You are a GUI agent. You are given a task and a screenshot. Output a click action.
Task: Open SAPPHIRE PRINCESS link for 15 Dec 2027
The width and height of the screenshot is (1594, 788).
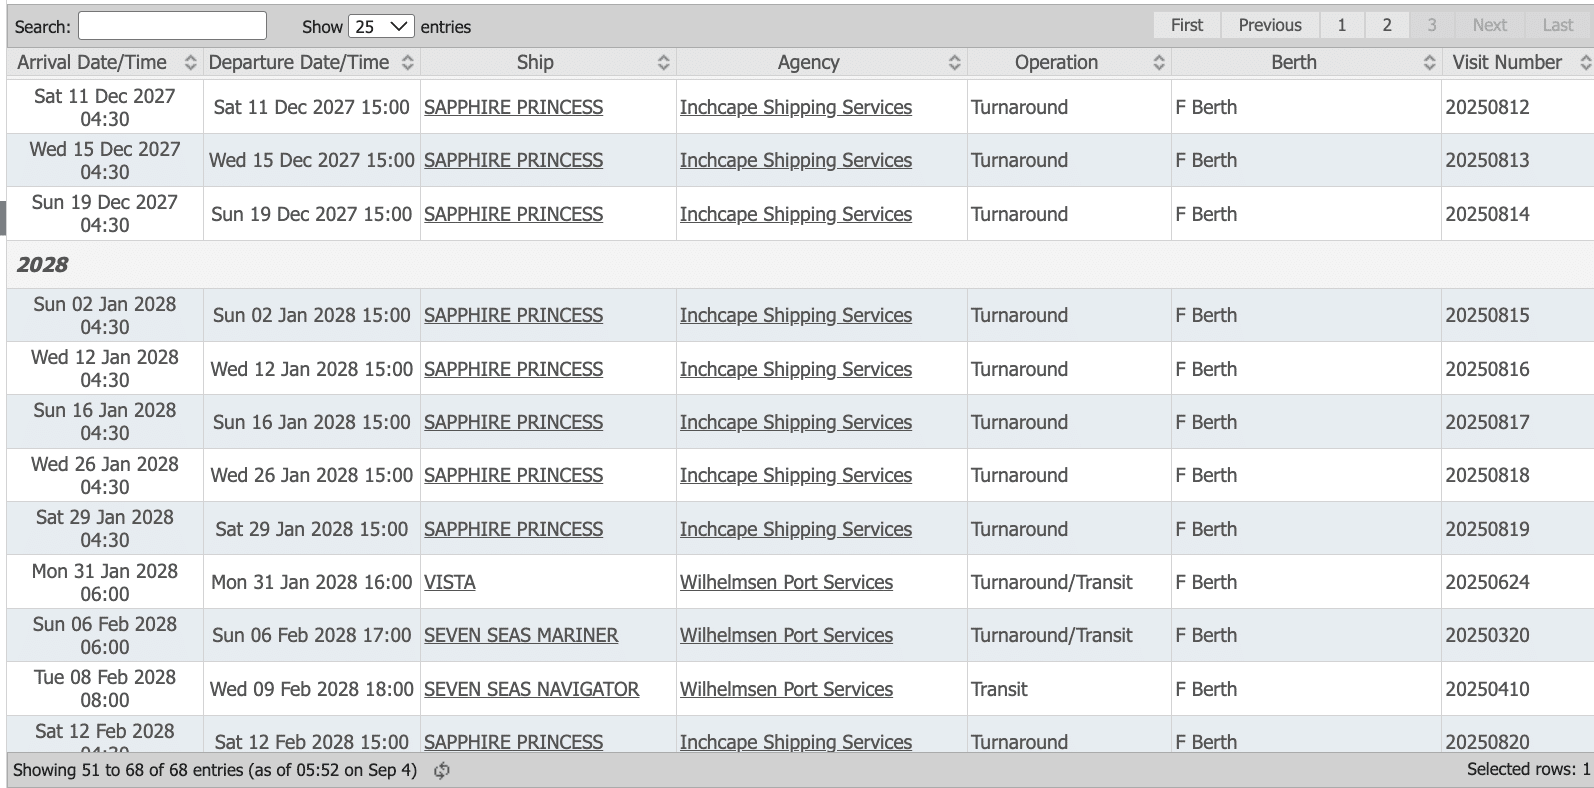pyautogui.click(x=513, y=160)
